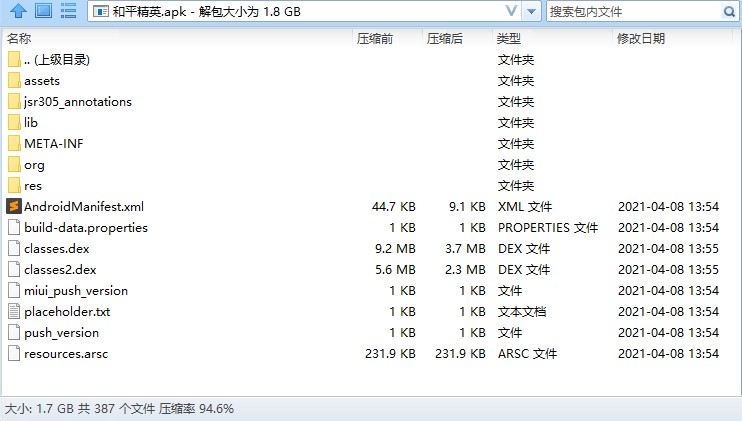Select the placeholder.txt file name
Screen dimensions: 742x421
pyautogui.click(x=67, y=312)
